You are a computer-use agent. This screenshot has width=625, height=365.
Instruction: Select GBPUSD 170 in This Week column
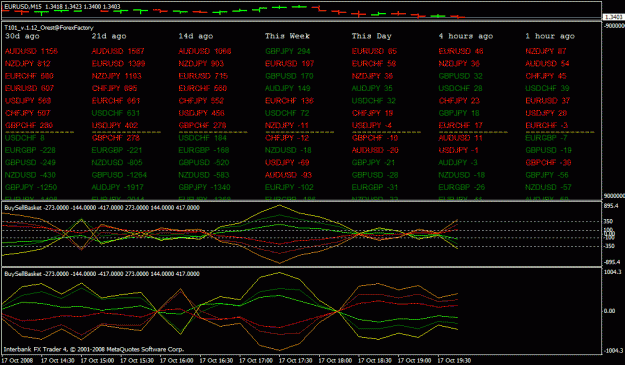[289, 76]
